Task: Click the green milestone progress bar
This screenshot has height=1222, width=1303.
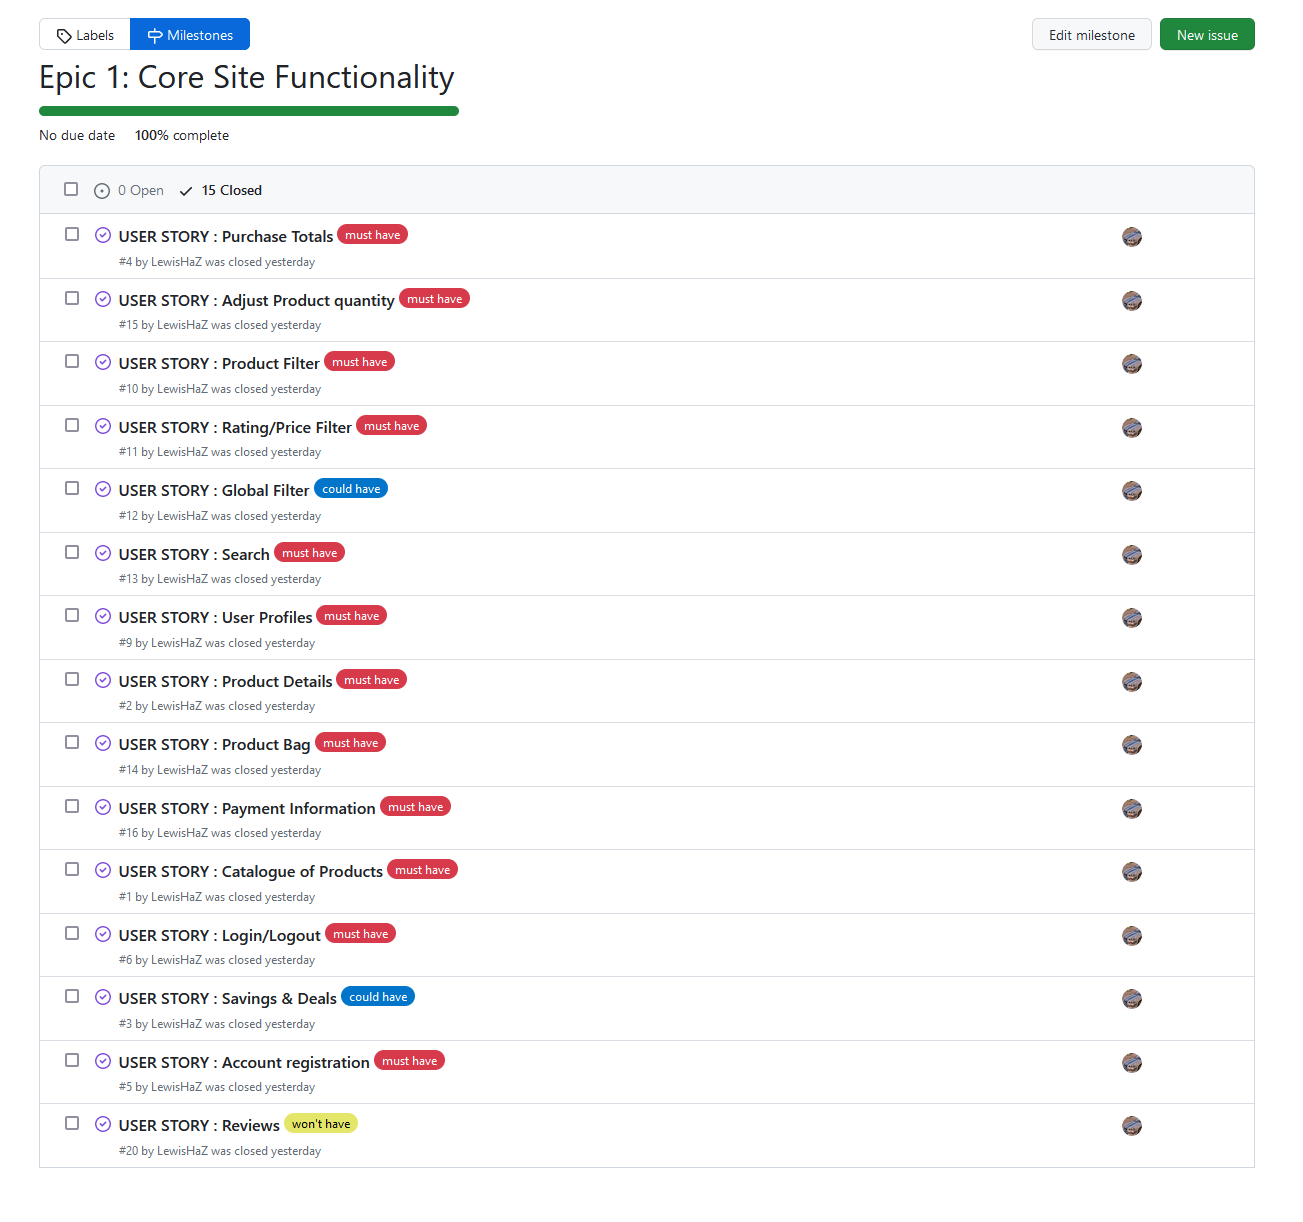Action: point(249,111)
